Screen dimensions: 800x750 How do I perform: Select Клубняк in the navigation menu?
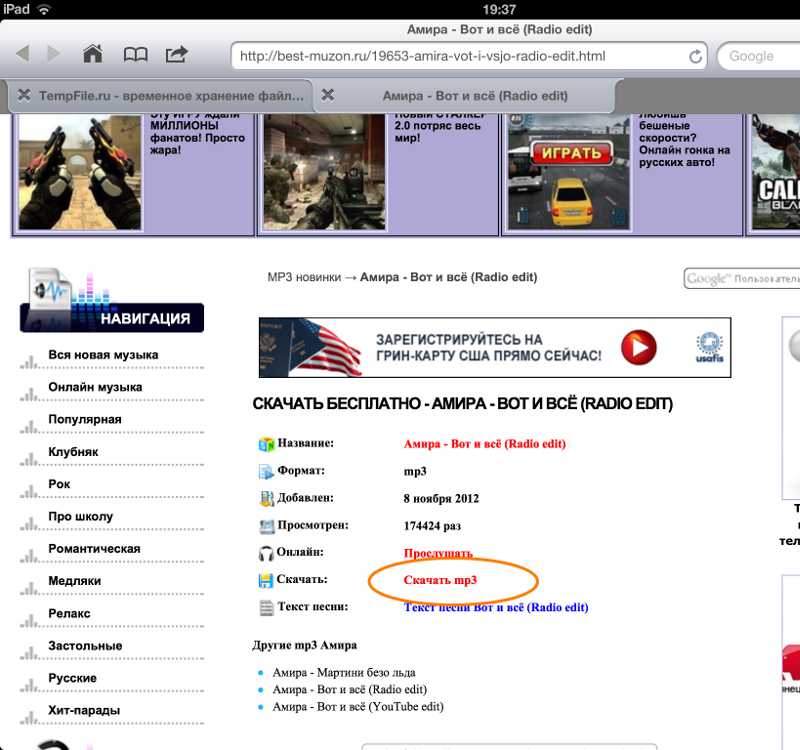[x=73, y=452]
